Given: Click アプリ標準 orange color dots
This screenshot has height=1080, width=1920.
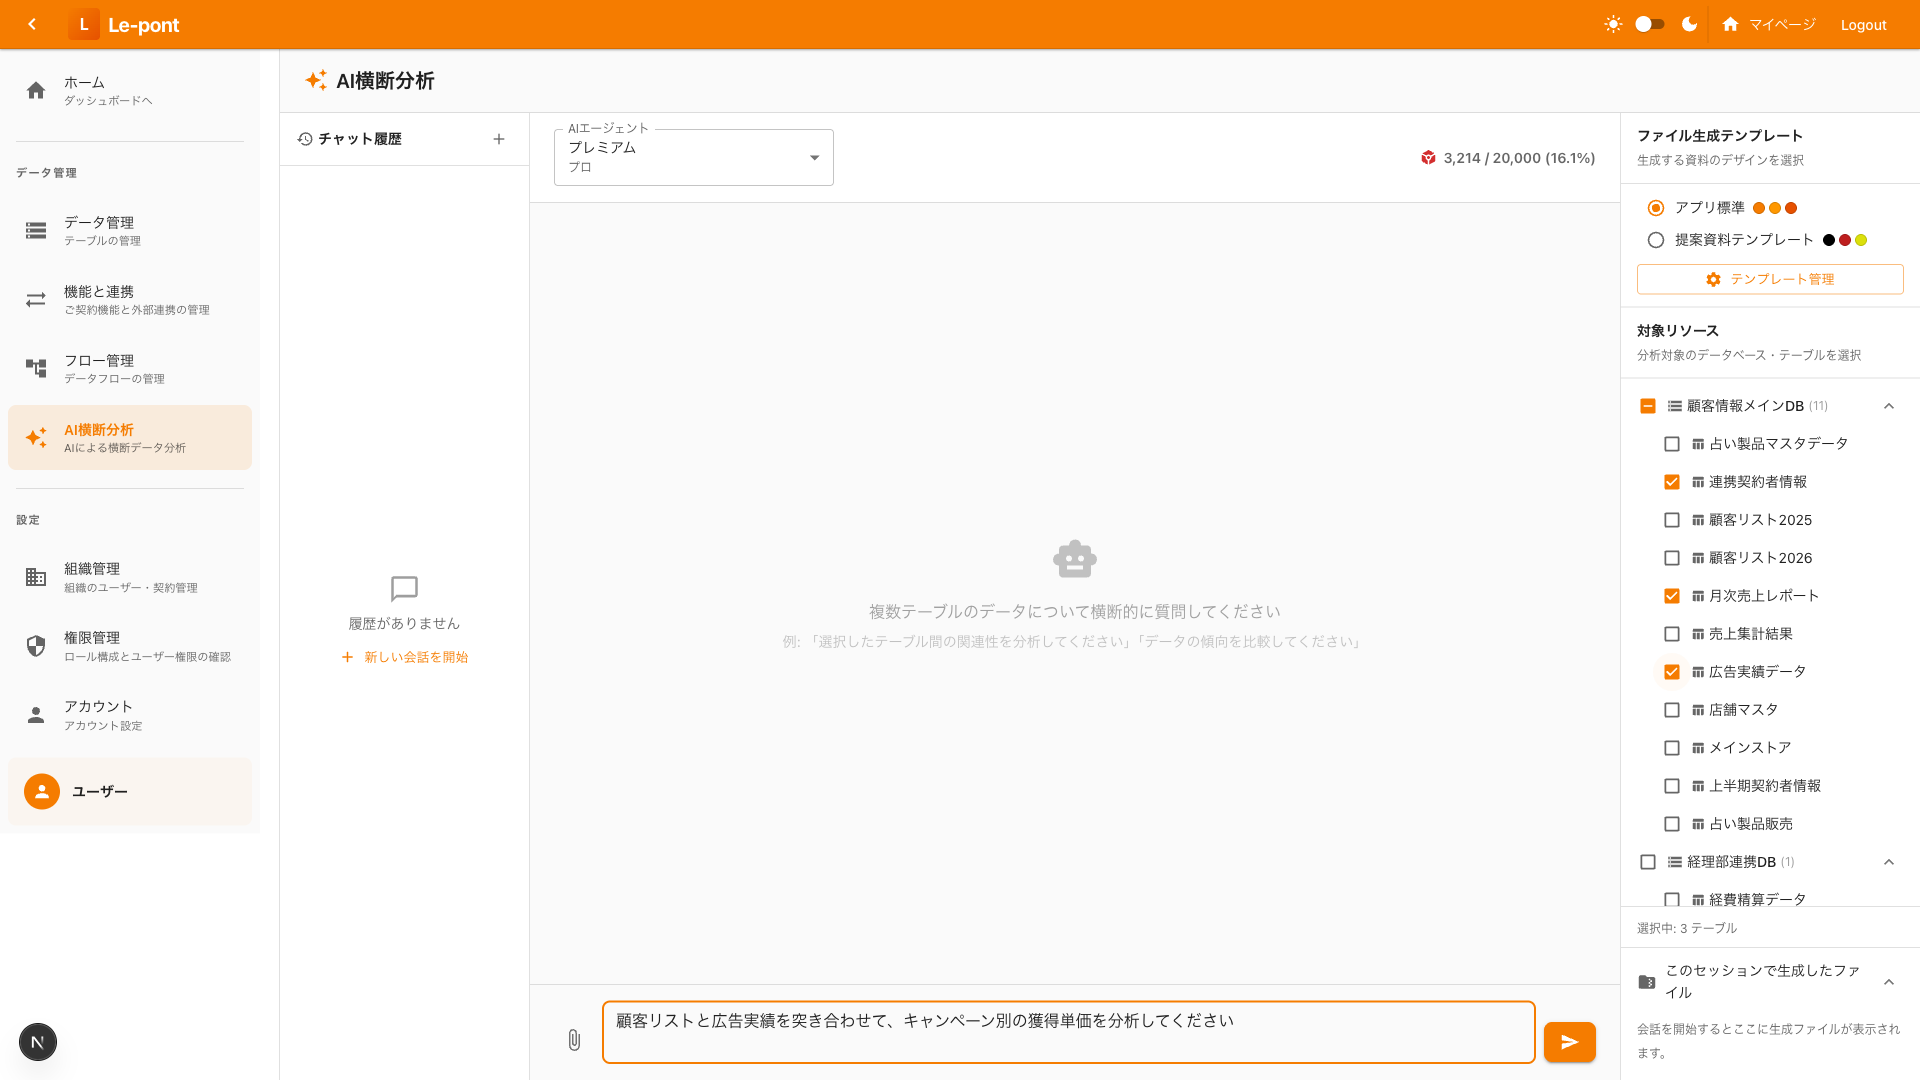Looking at the screenshot, I should tap(1775, 208).
